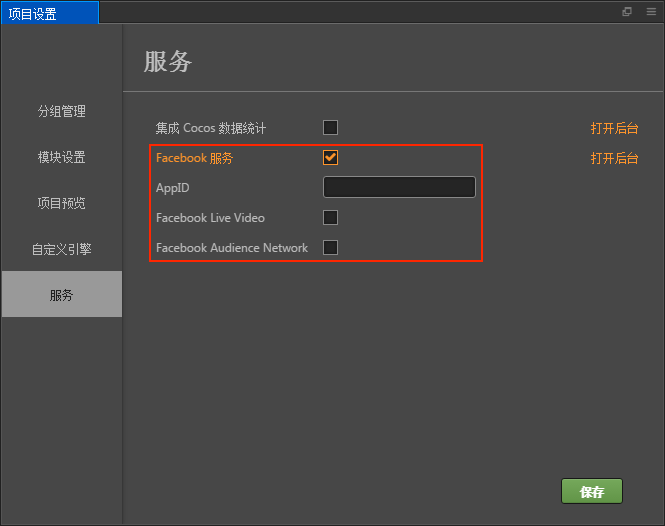This screenshot has width=665, height=526.
Task: Switch to 模块设置 in sidebar
Action: [62, 157]
